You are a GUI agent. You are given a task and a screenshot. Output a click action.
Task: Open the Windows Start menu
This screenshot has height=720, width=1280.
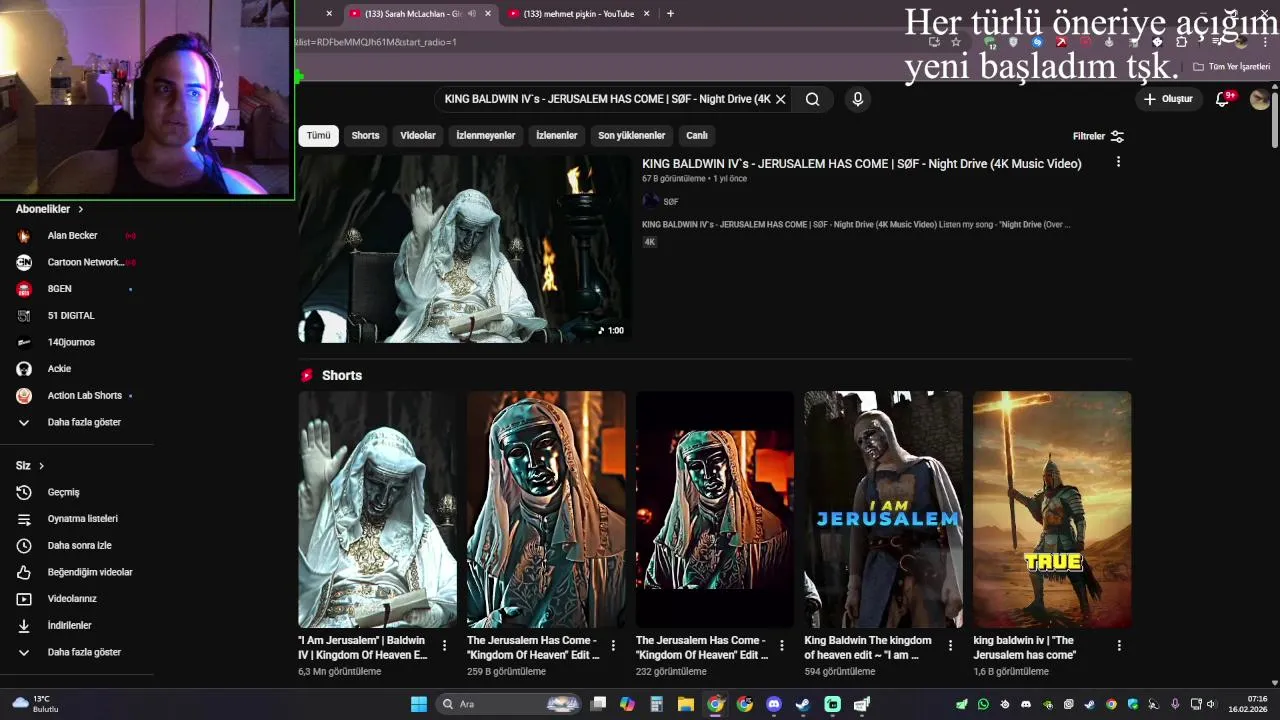419,704
